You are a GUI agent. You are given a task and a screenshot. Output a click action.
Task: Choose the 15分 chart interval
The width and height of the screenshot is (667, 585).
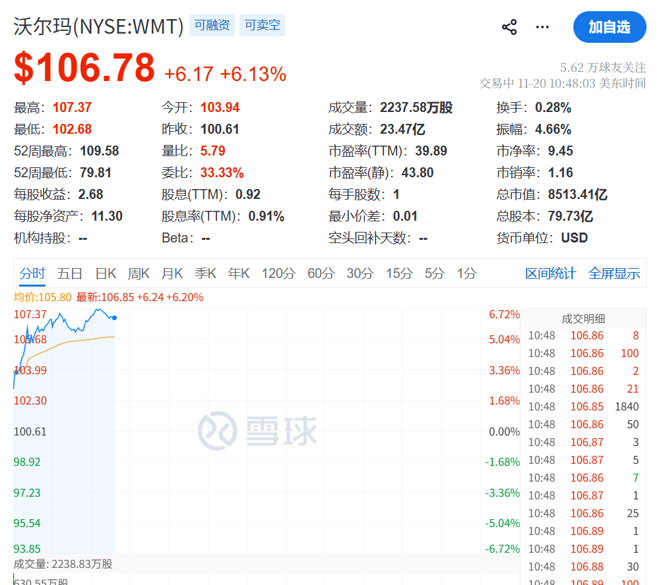click(x=399, y=273)
